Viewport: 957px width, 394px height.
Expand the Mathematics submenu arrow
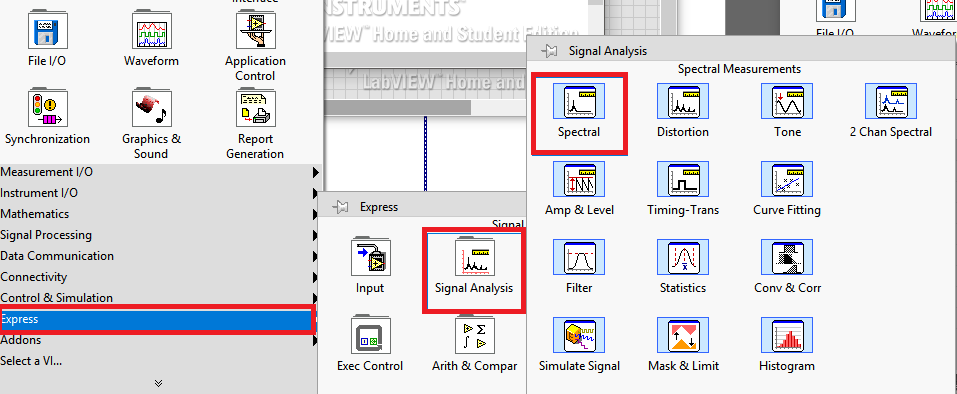tap(316, 214)
